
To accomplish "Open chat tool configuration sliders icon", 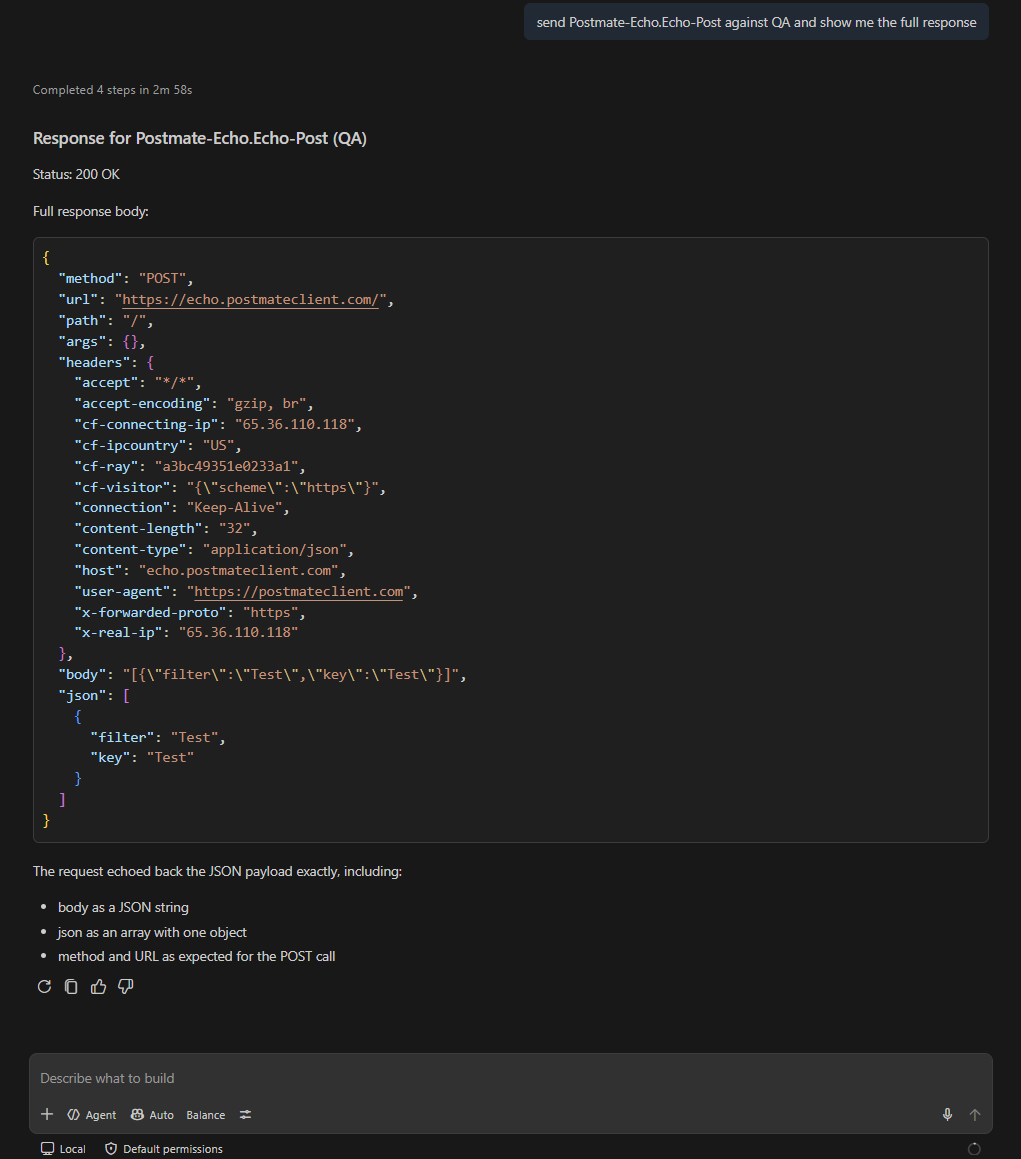I will 245,1115.
